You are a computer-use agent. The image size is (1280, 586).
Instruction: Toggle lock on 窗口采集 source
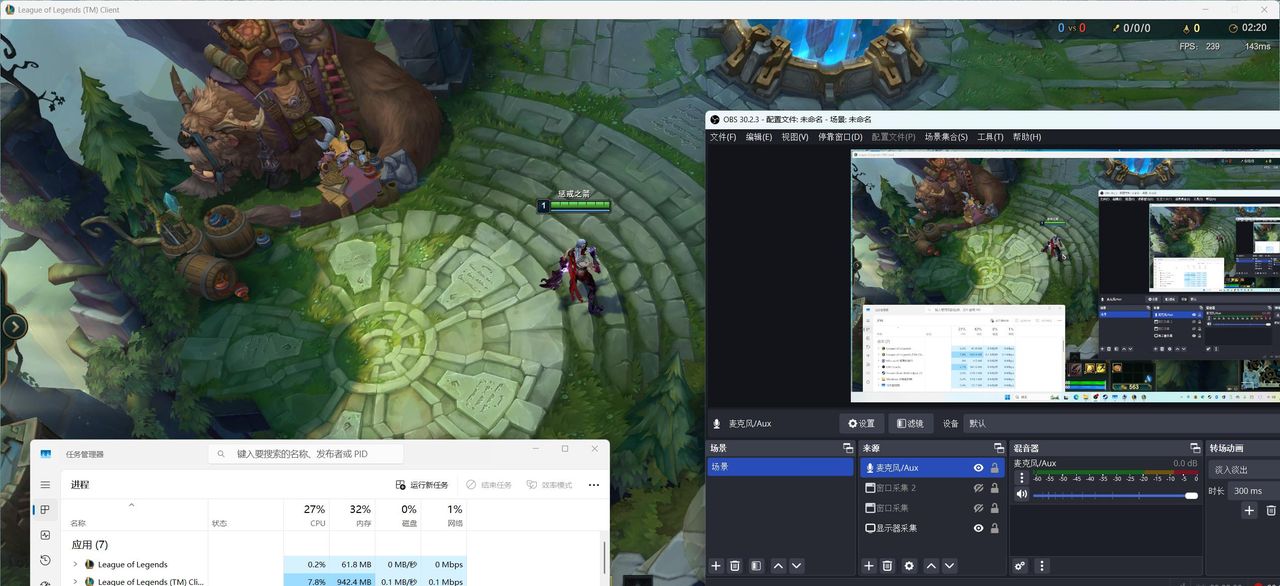tap(995, 508)
